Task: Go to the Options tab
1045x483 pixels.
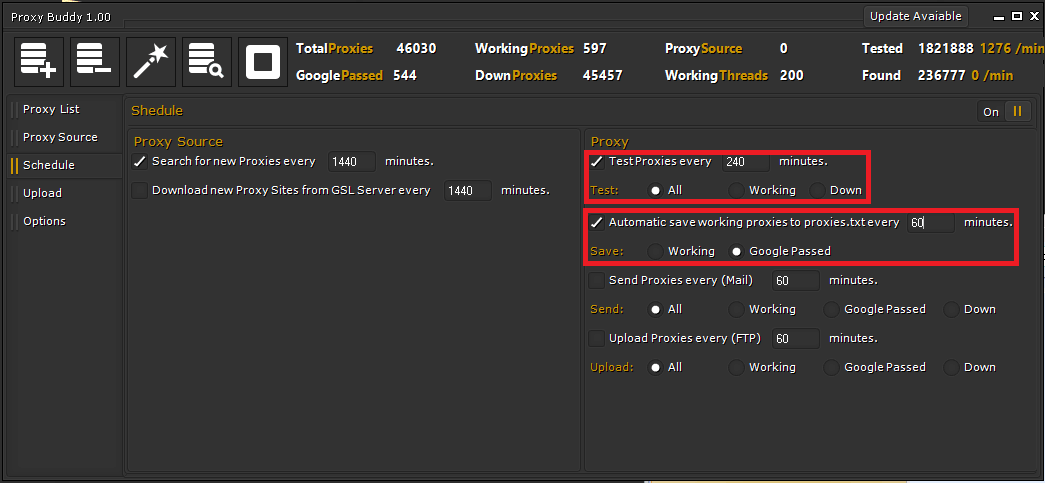Action: point(44,221)
